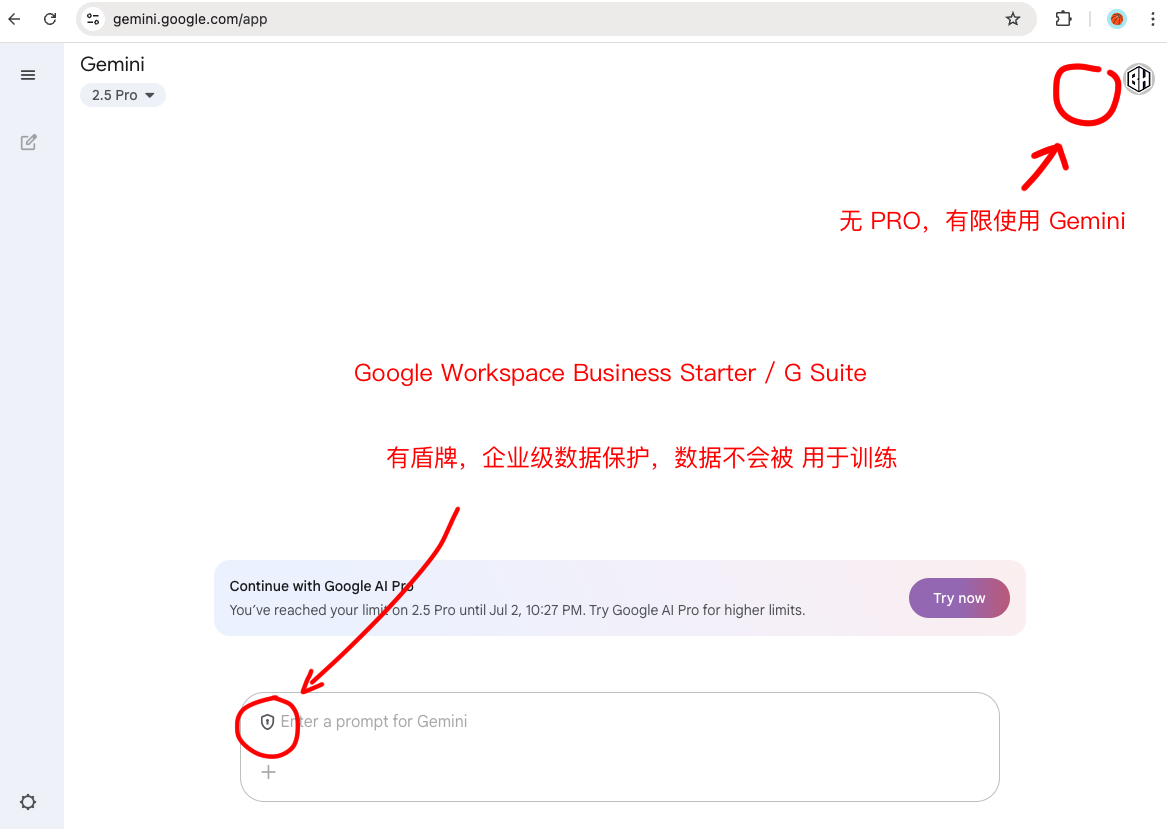Open Chrome's three-dot menu
The image size is (1167, 829).
tap(1152, 19)
